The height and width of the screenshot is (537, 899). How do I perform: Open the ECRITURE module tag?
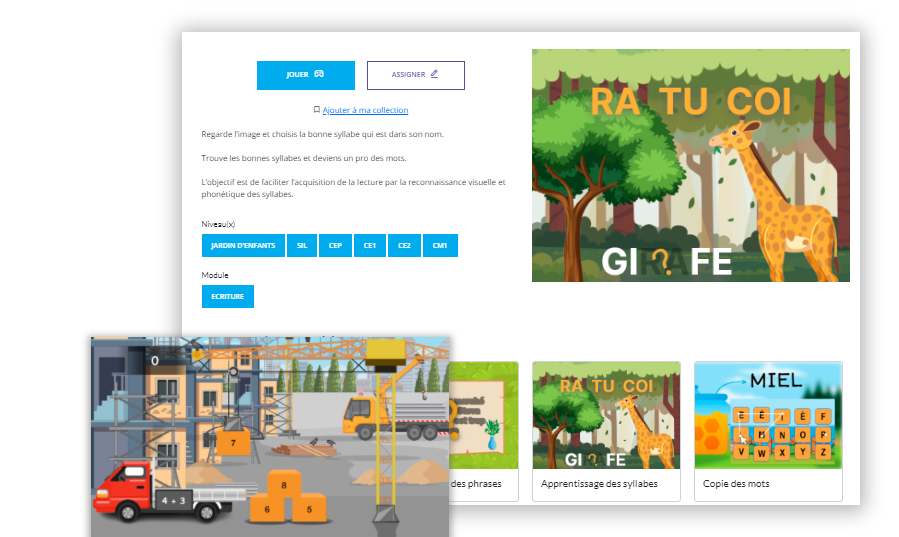click(x=228, y=296)
